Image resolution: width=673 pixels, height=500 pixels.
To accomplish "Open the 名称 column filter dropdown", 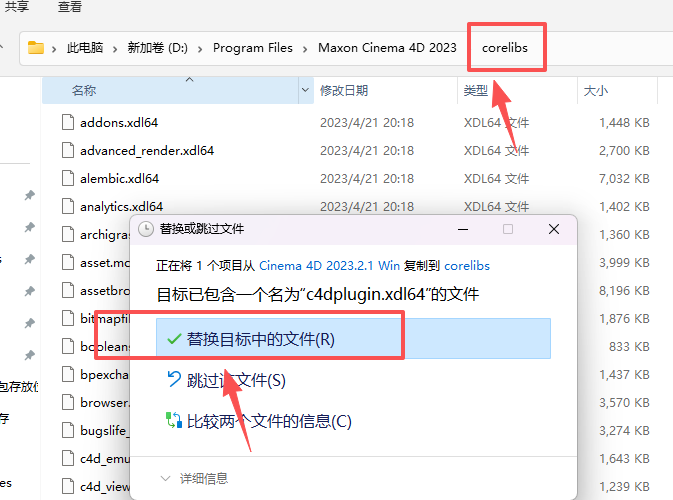I will point(305,90).
